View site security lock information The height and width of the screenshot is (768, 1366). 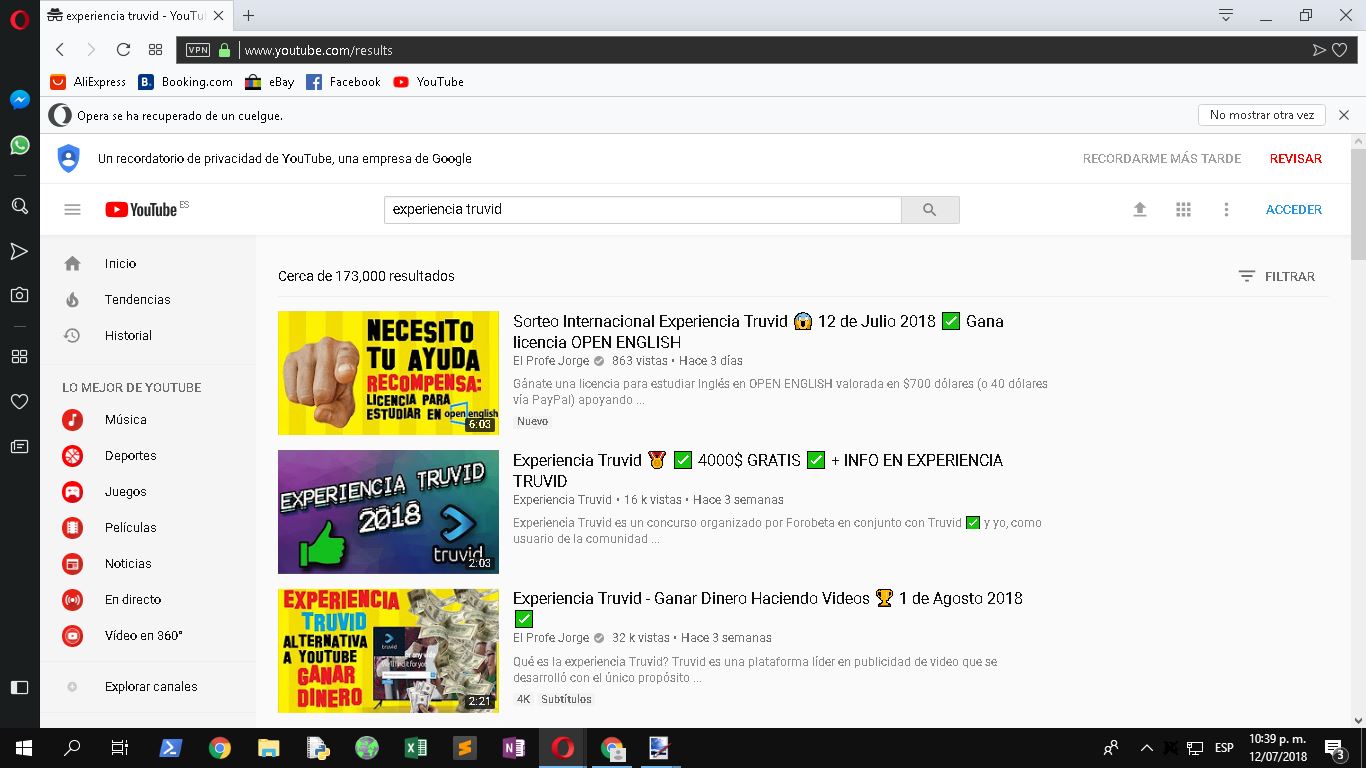(224, 50)
